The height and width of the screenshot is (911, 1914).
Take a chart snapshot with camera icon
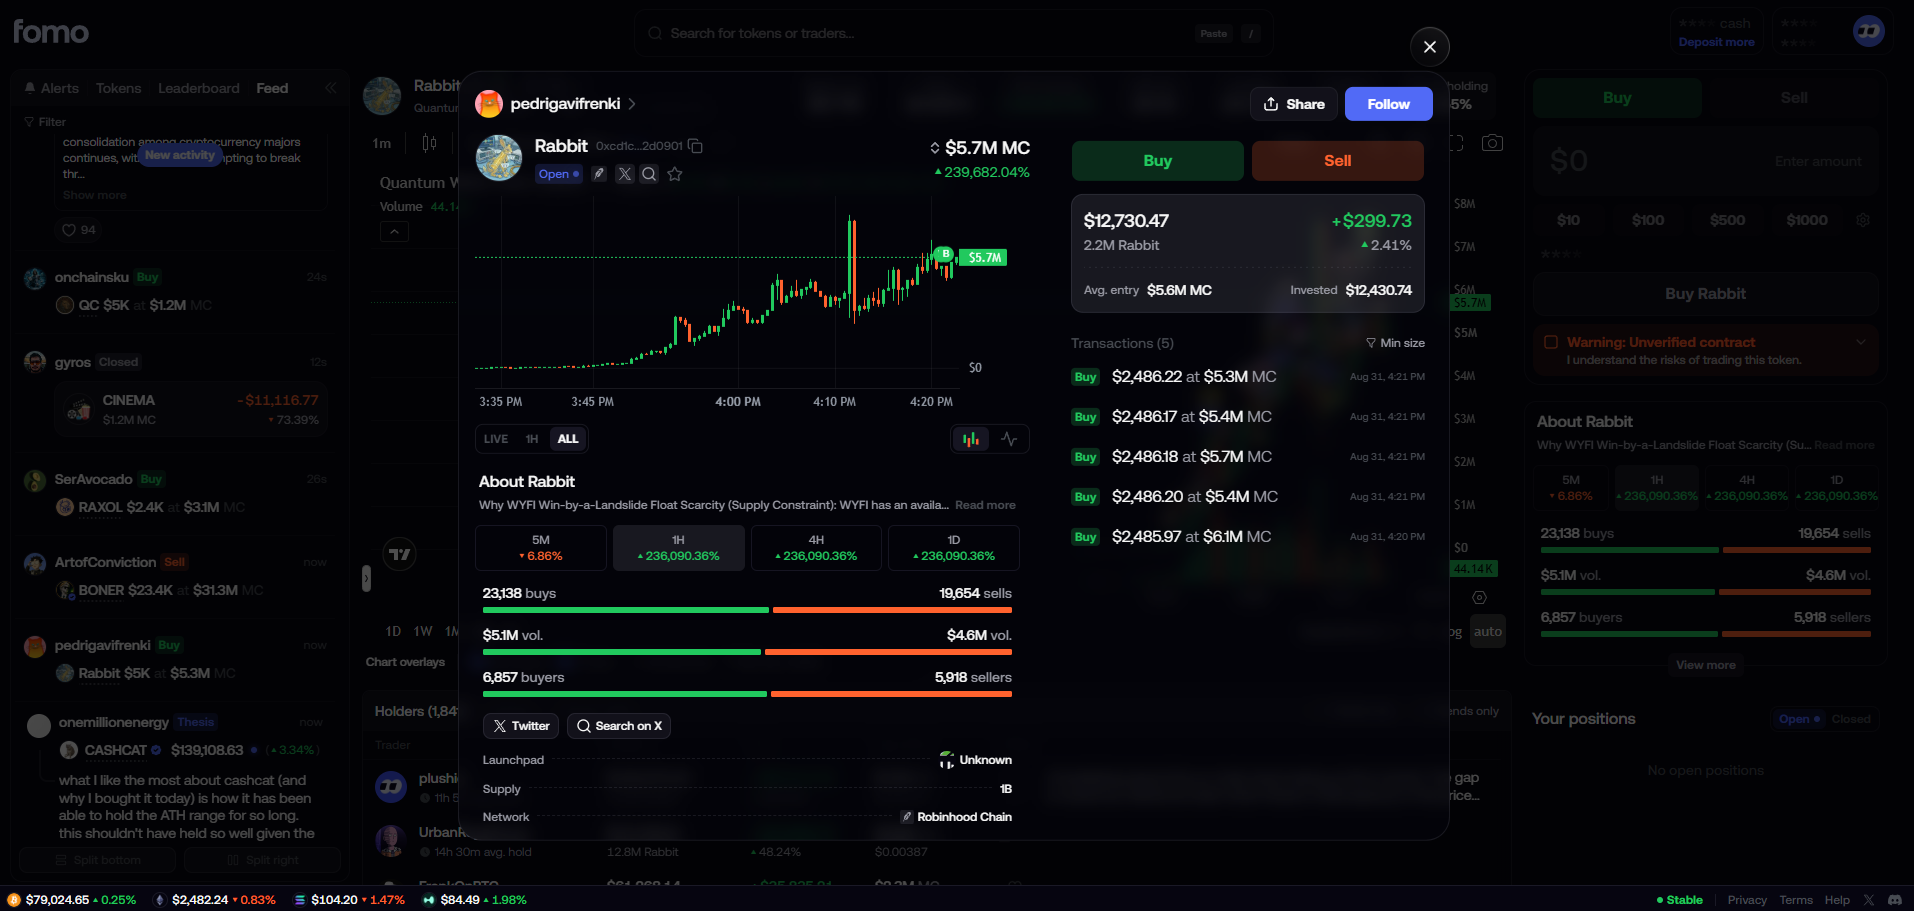(1492, 143)
